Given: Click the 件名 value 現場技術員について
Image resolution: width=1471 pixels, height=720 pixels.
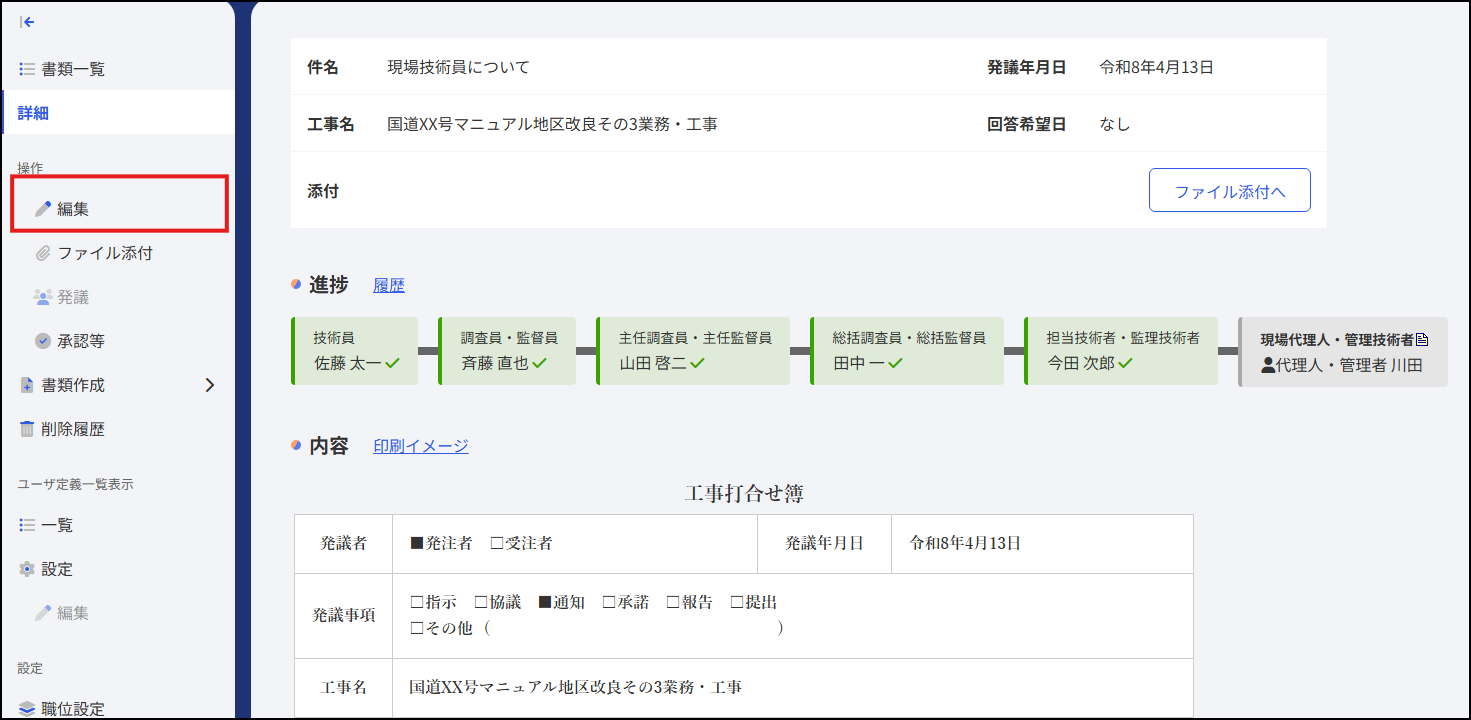Looking at the screenshot, I should [459, 67].
